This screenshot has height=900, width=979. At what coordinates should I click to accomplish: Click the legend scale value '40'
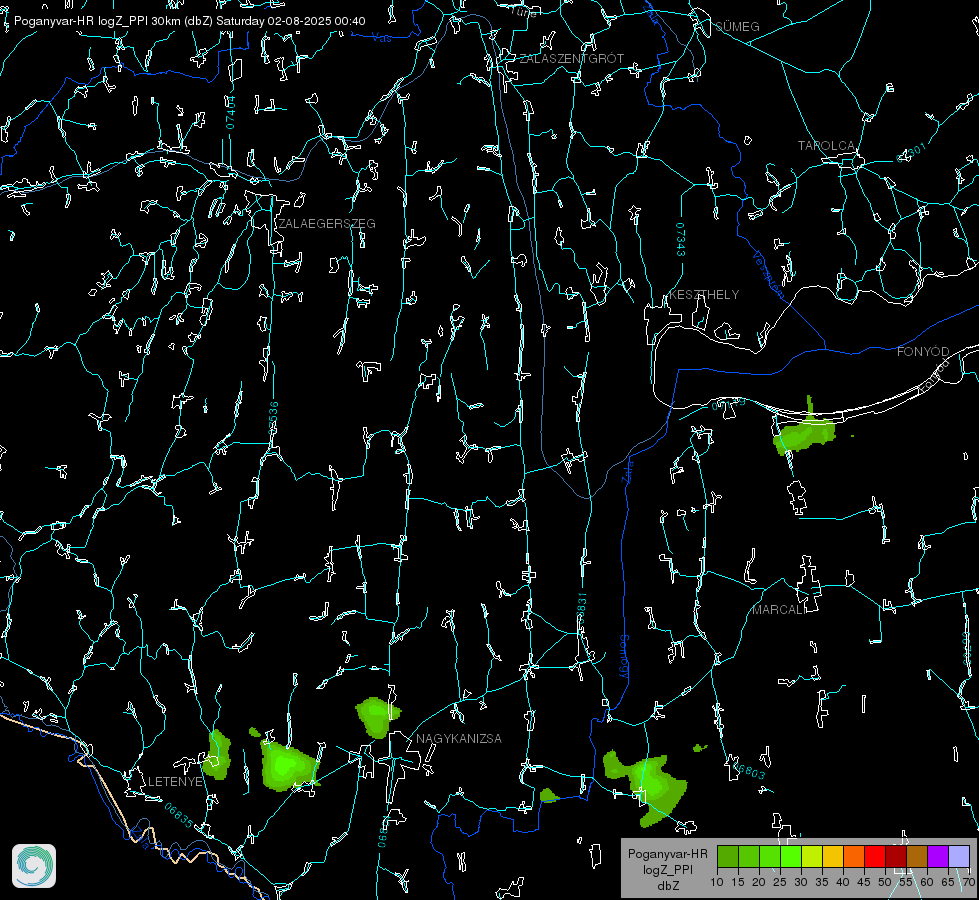click(843, 882)
